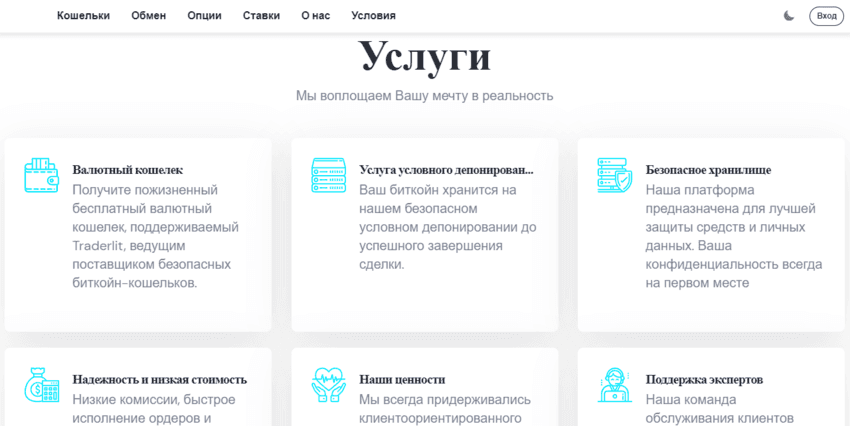This screenshot has height=426, width=850.
Task: Click the description starting Ваш биткойн хранится
Action: 448,227
